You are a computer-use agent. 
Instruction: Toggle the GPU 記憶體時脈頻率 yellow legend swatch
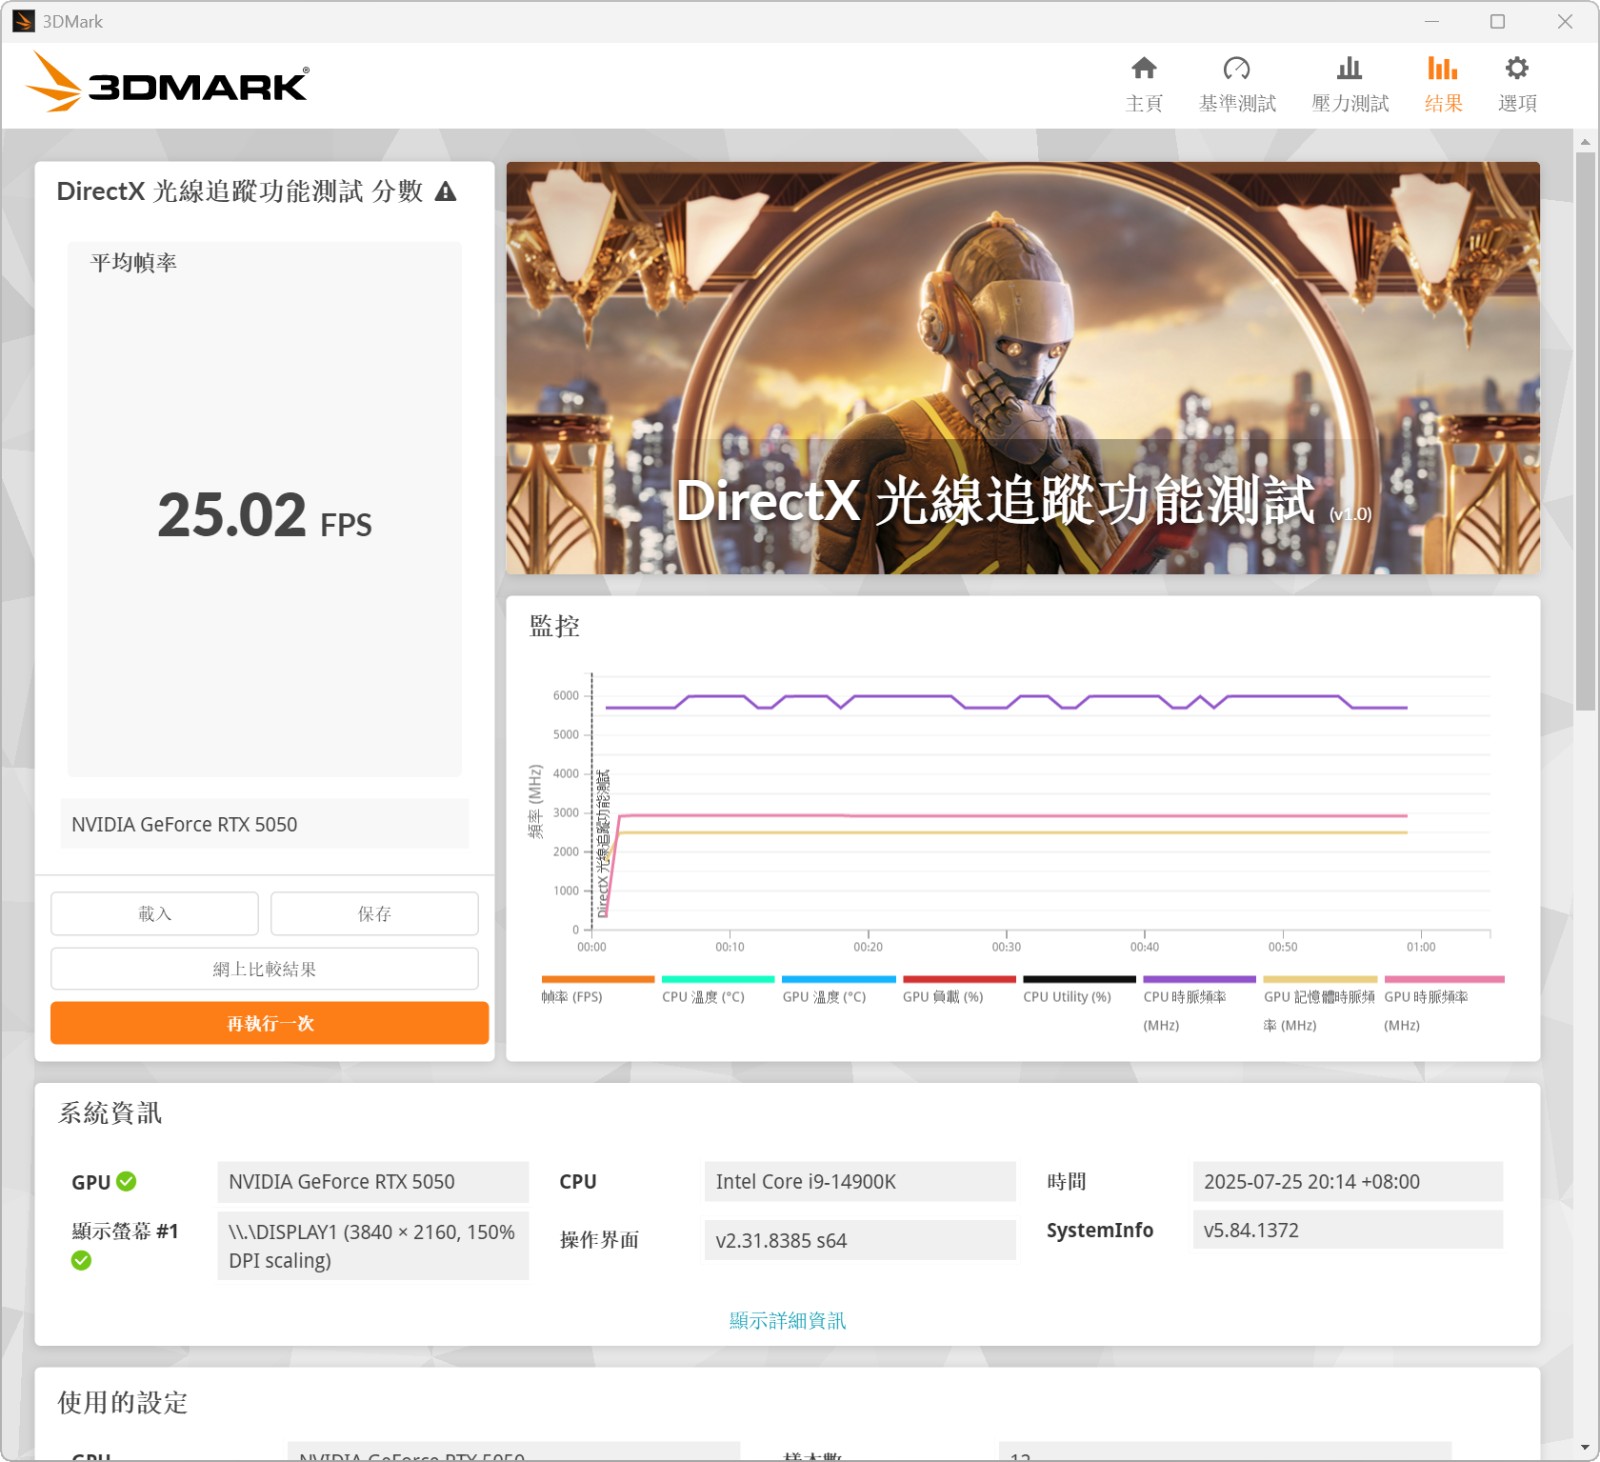pyautogui.click(x=1320, y=979)
